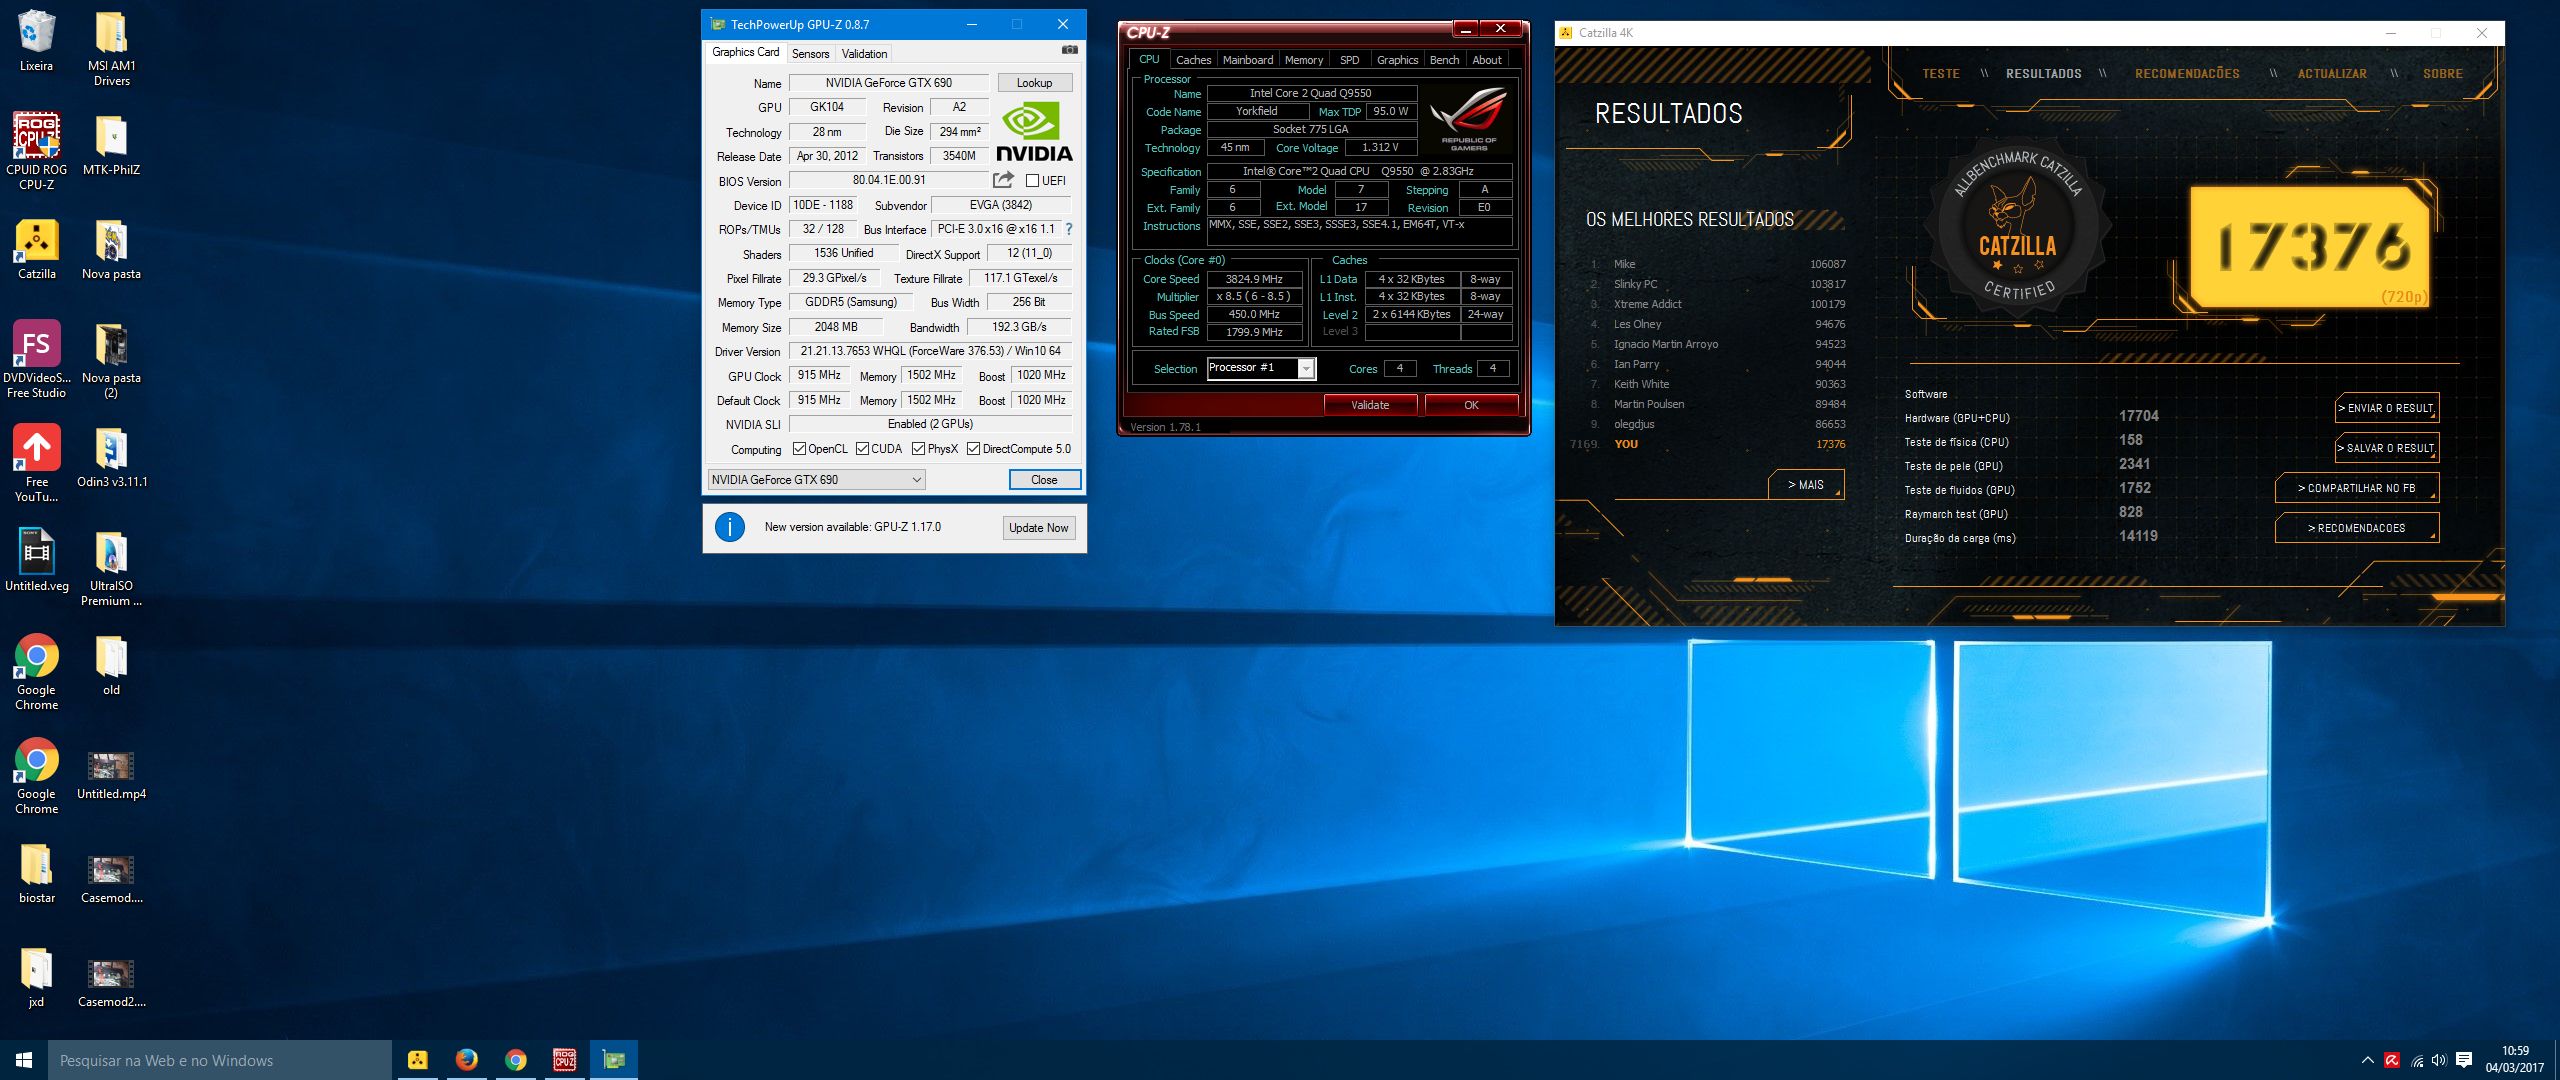Switch to the Mainboard tab in CPU-Z

(x=1248, y=60)
